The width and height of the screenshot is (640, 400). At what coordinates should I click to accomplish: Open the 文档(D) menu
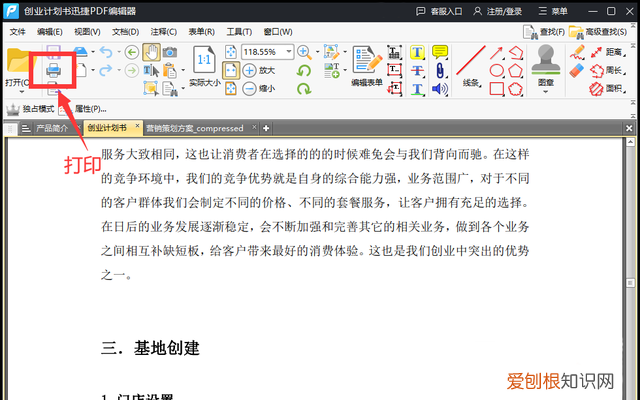pyautogui.click(x=125, y=32)
